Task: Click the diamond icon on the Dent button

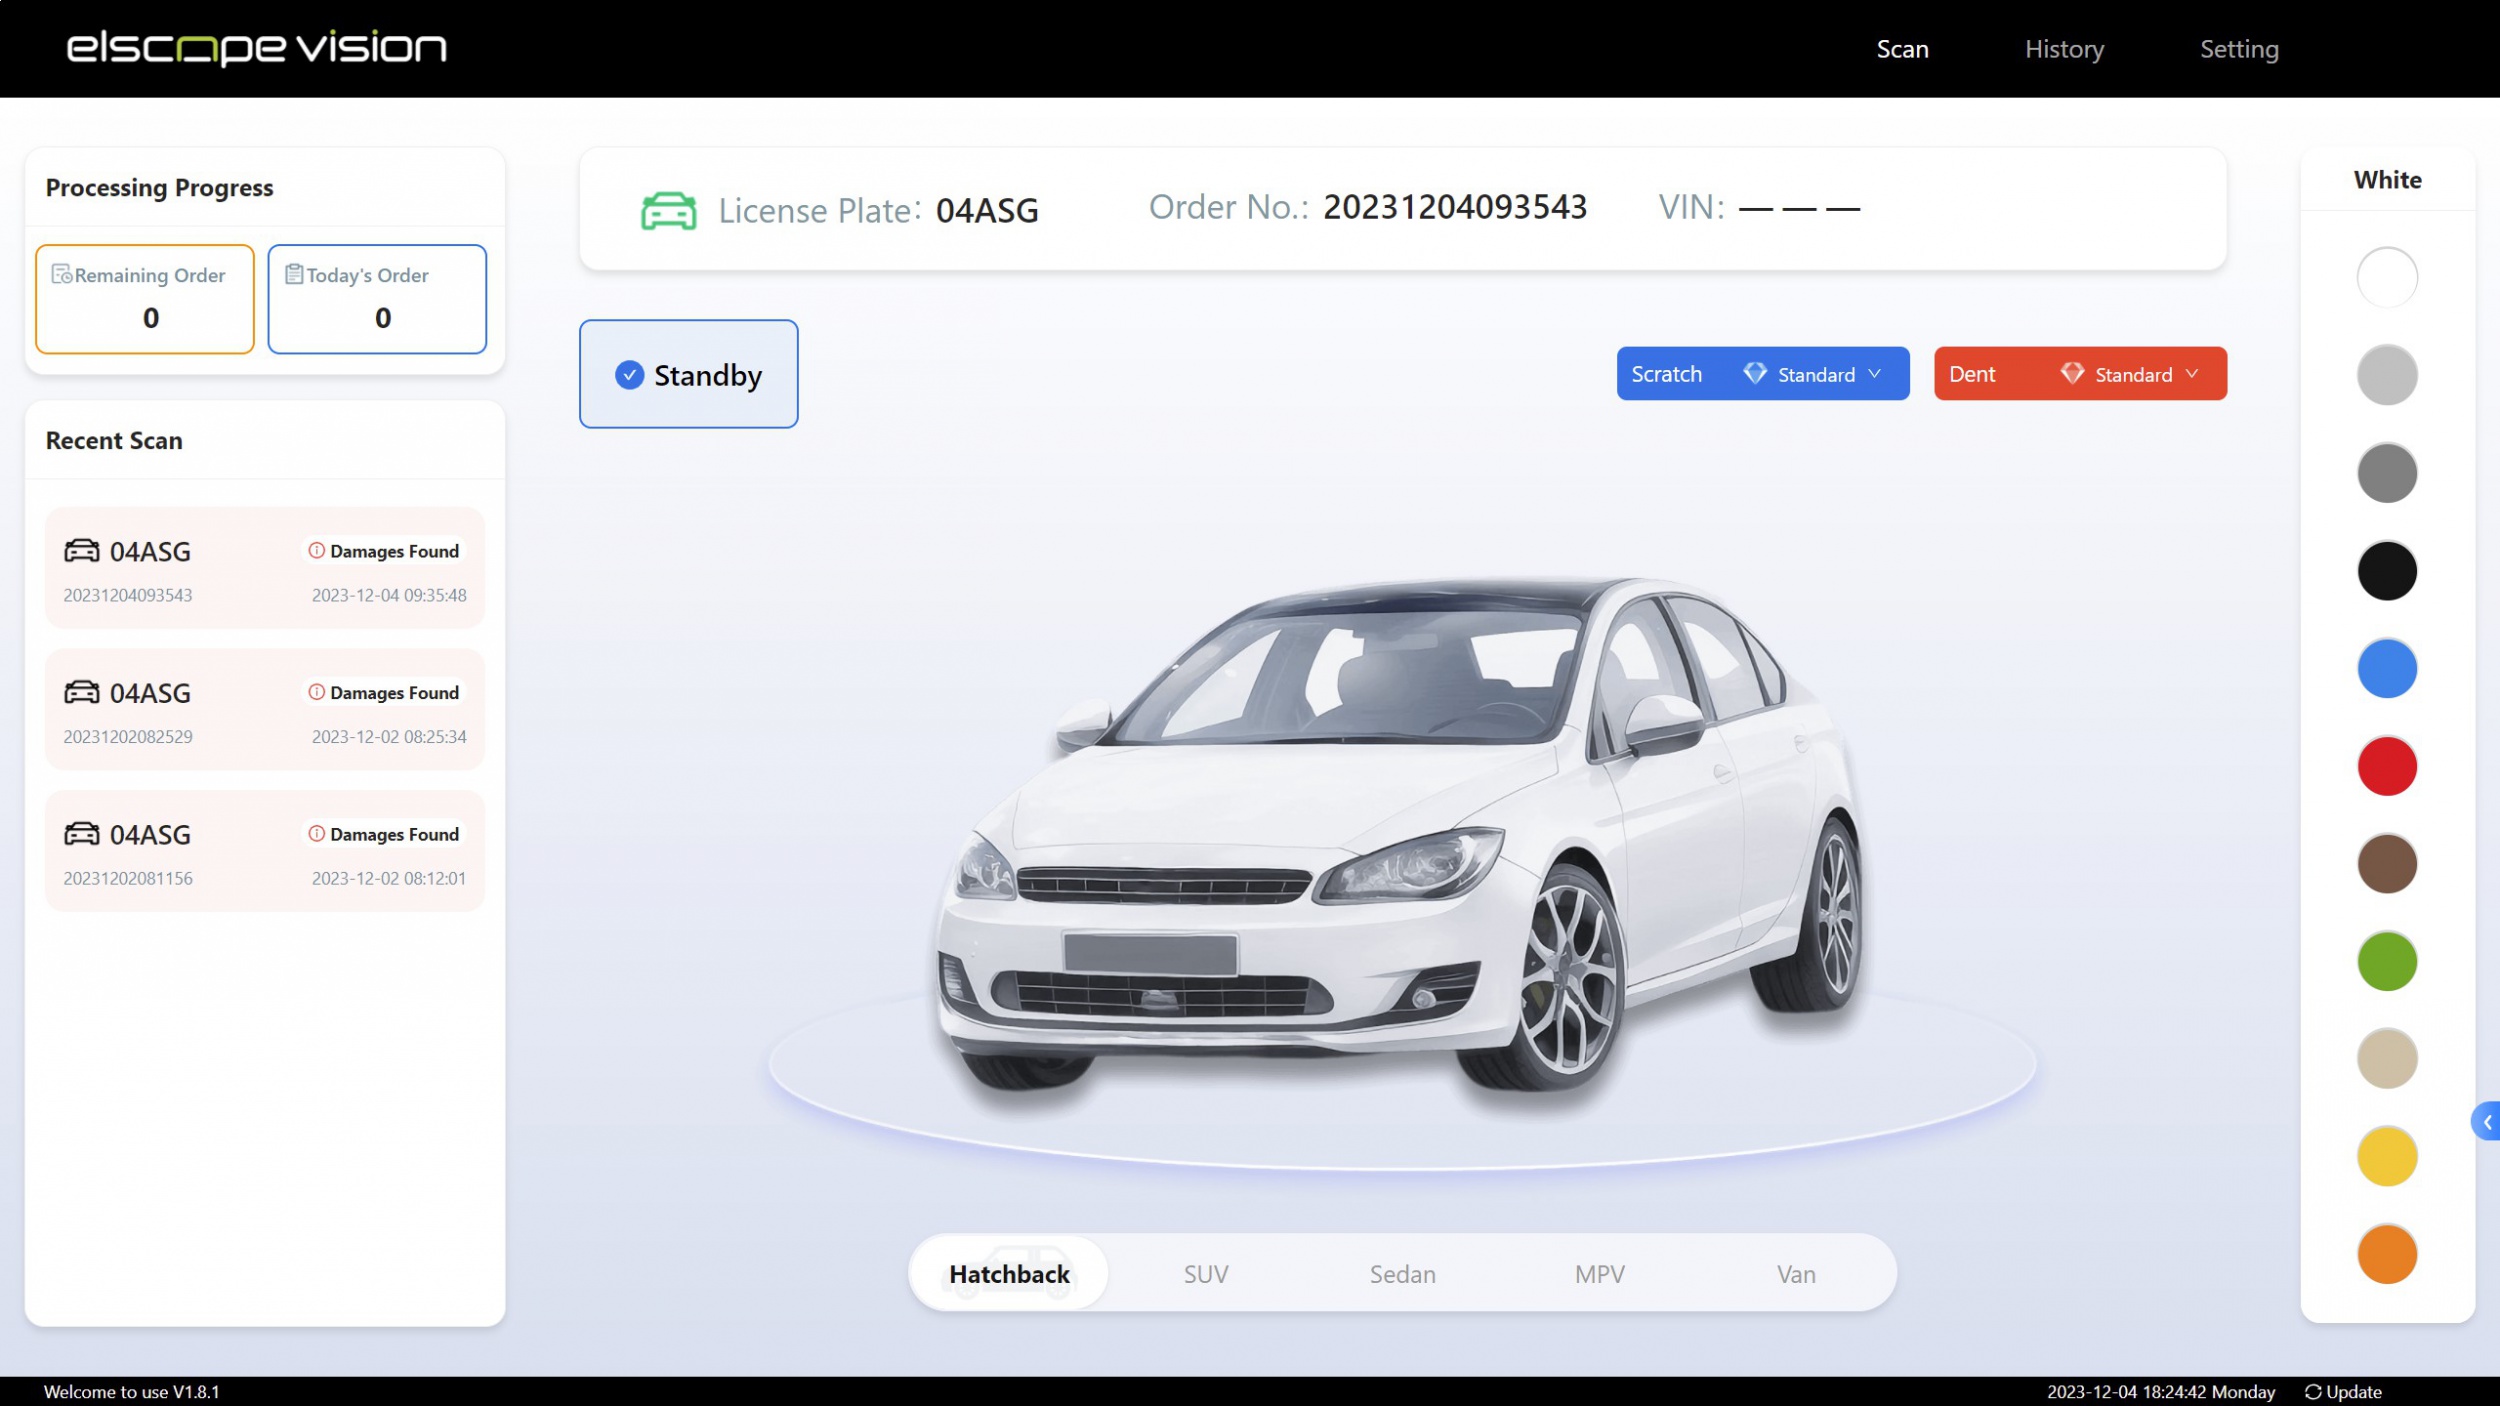Action: (2072, 373)
